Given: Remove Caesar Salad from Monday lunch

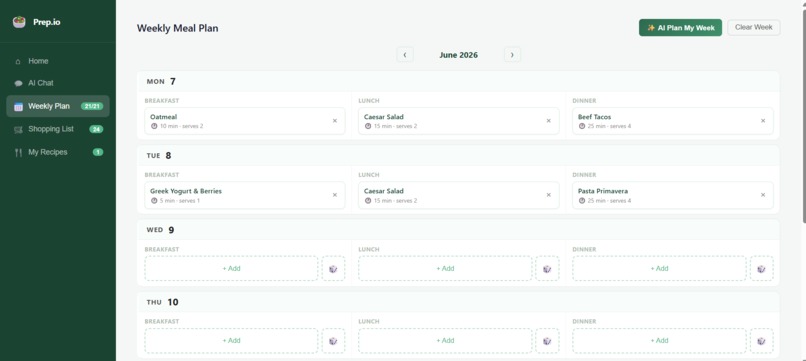Looking at the screenshot, I should point(548,121).
